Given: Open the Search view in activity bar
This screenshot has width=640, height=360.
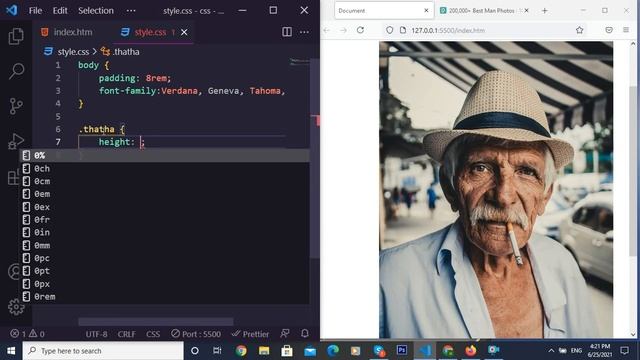Looking at the screenshot, I should click(x=16, y=71).
